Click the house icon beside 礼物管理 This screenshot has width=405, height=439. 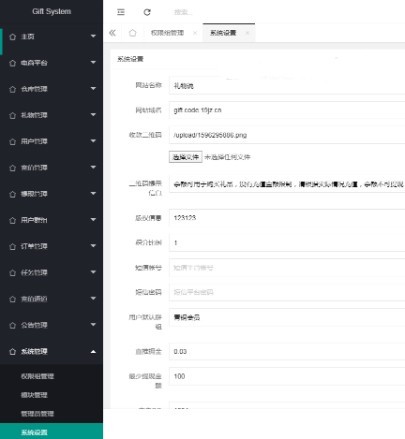pyautogui.click(x=13, y=115)
